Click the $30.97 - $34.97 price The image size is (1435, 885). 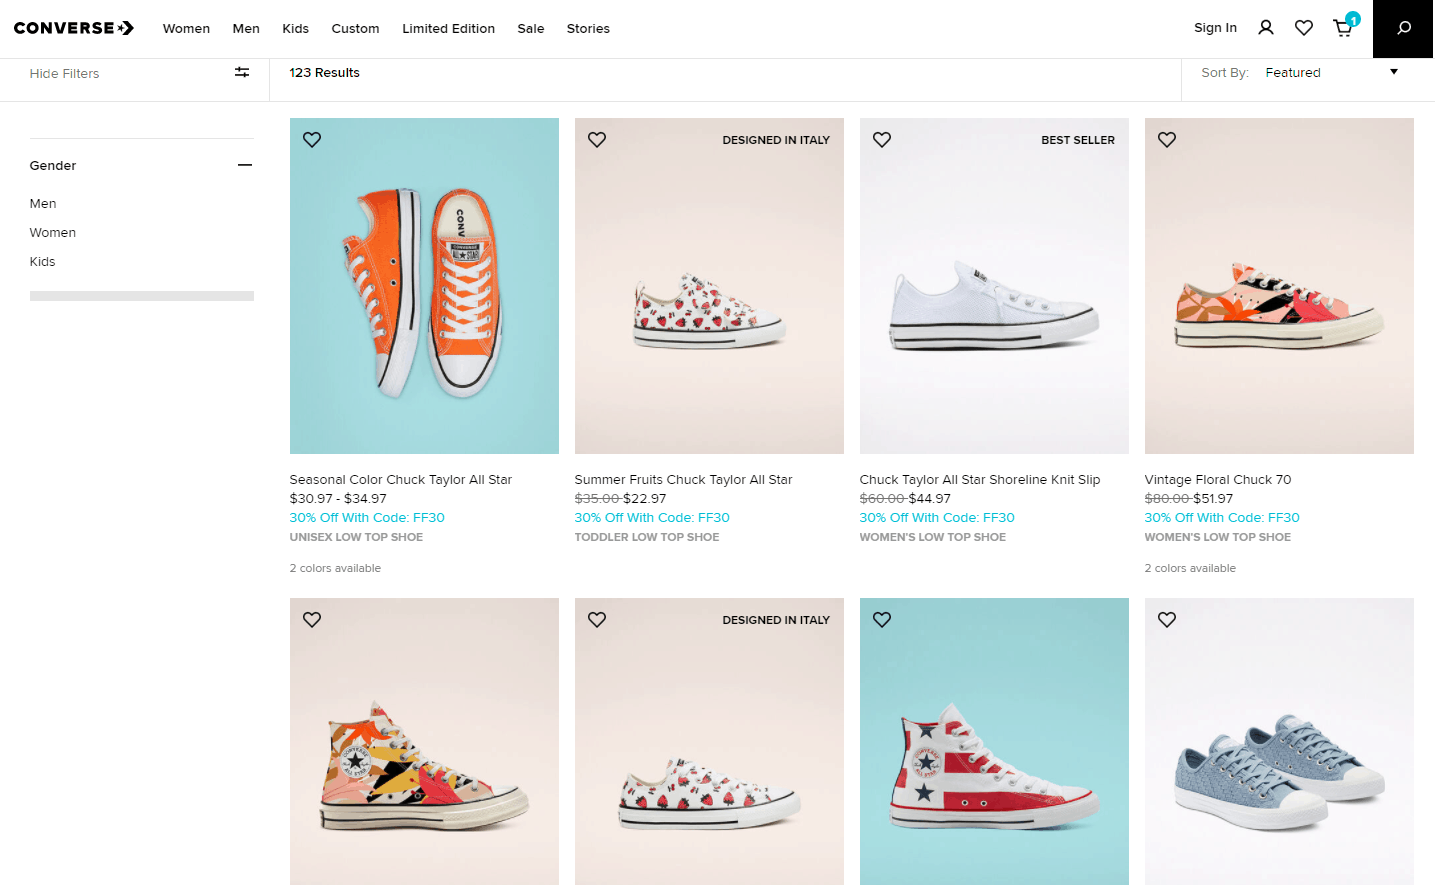[x=338, y=499]
